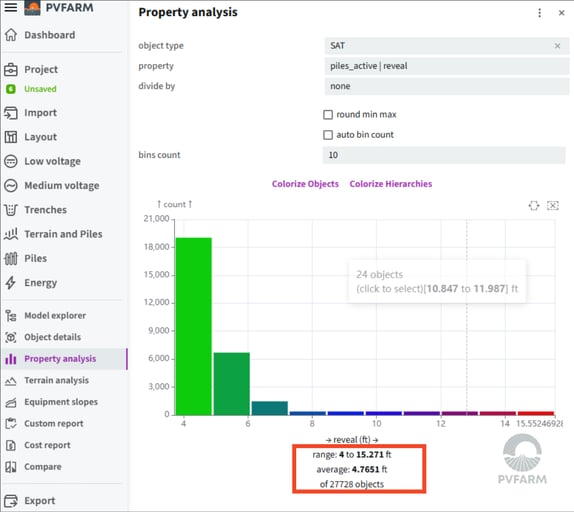This screenshot has height=512, width=574.
Task: Select the teal third histogram bar
Action: point(270,408)
